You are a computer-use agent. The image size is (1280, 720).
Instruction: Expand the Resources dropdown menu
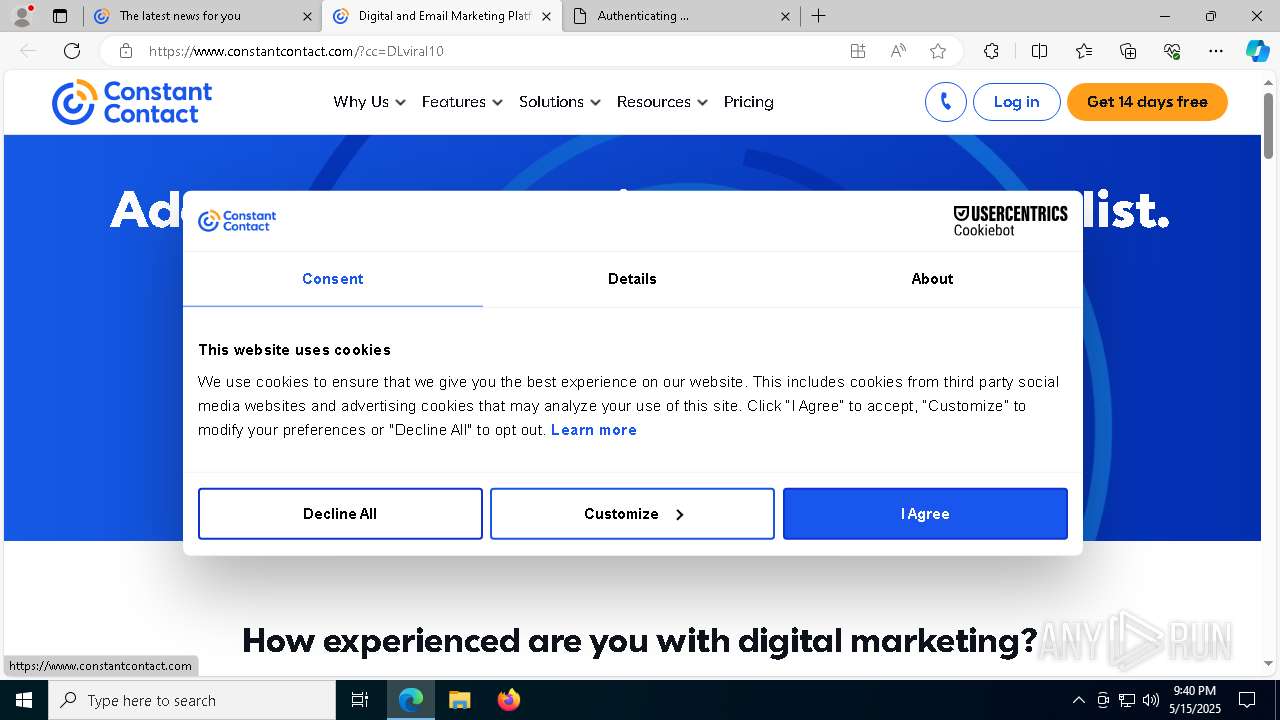click(x=662, y=102)
